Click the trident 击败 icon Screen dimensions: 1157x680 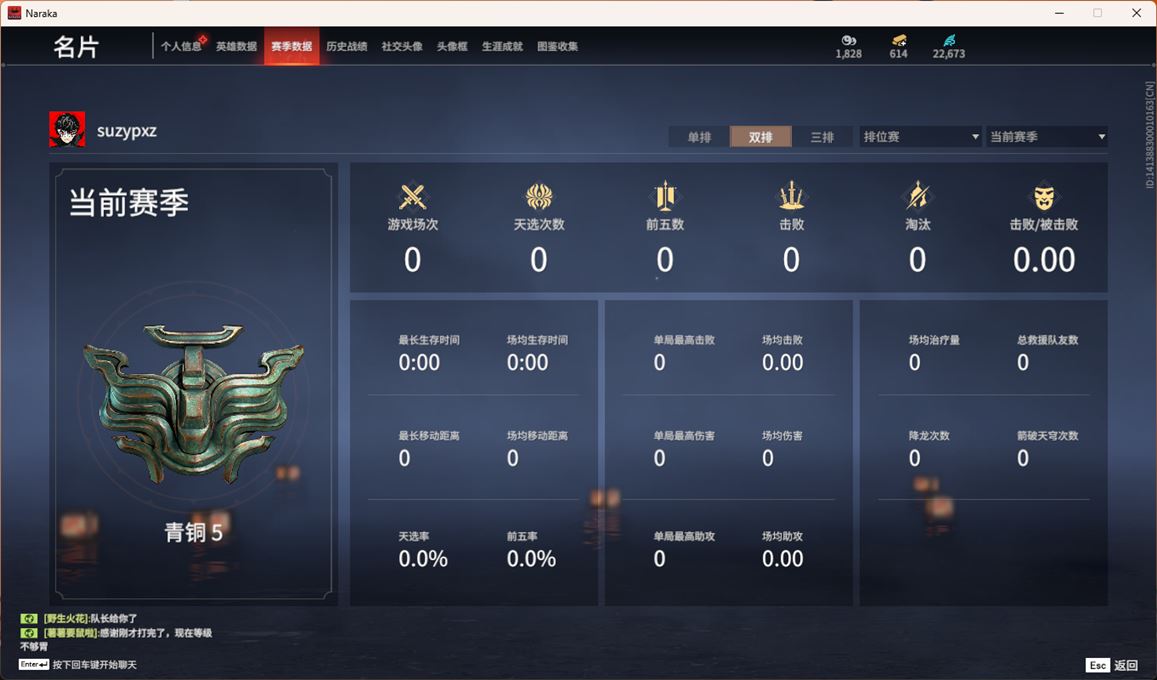coord(791,196)
